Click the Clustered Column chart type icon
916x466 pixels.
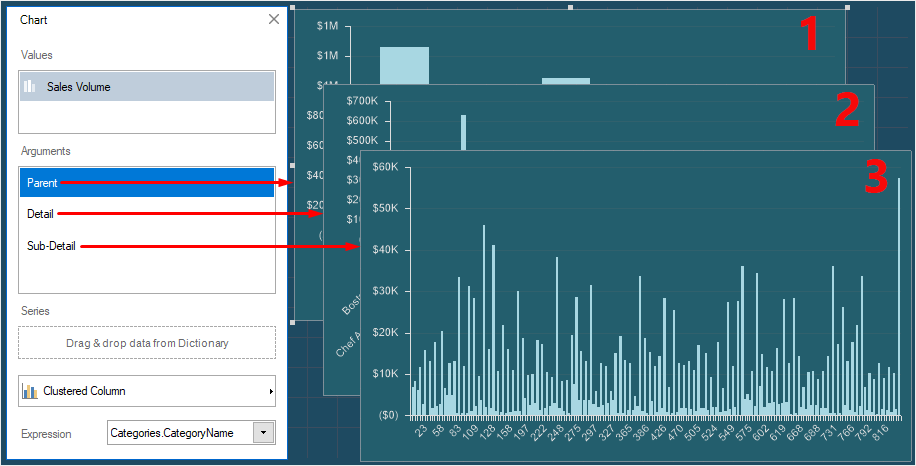[30, 391]
